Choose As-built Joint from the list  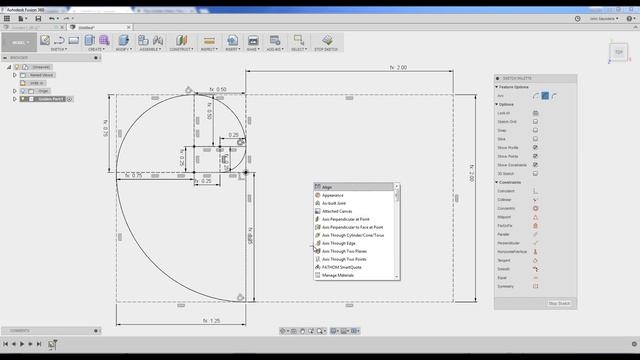pos(354,203)
